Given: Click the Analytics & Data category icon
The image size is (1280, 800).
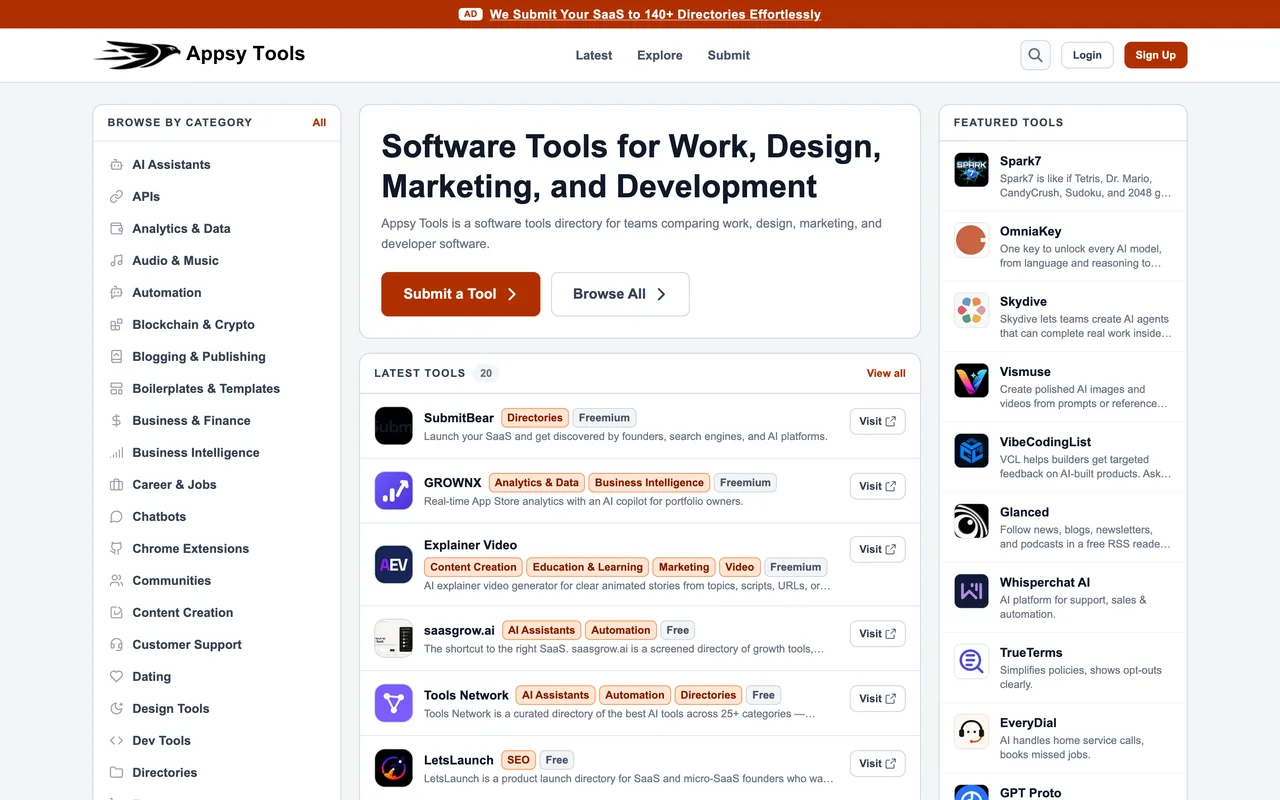Looking at the screenshot, I should tap(116, 229).
